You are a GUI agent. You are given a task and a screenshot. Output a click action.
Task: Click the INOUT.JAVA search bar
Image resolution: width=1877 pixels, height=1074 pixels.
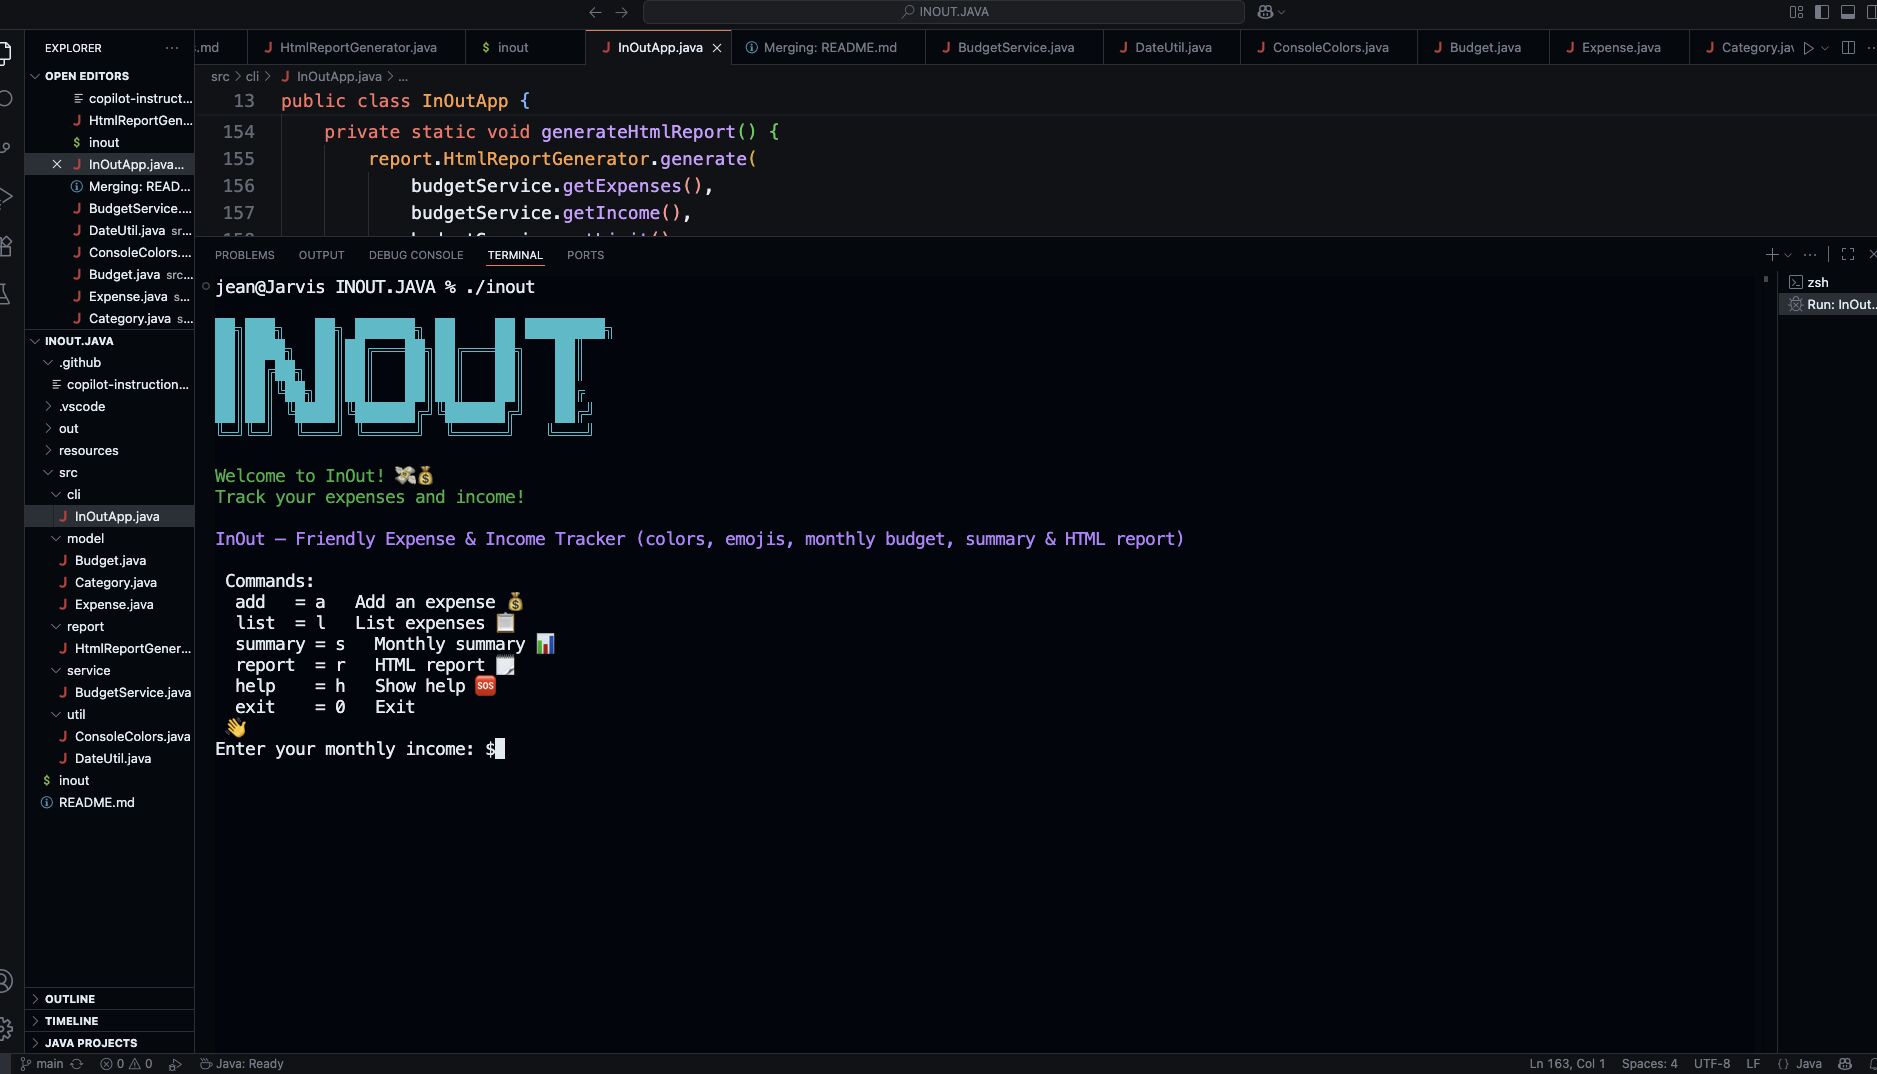coord(944,11)
